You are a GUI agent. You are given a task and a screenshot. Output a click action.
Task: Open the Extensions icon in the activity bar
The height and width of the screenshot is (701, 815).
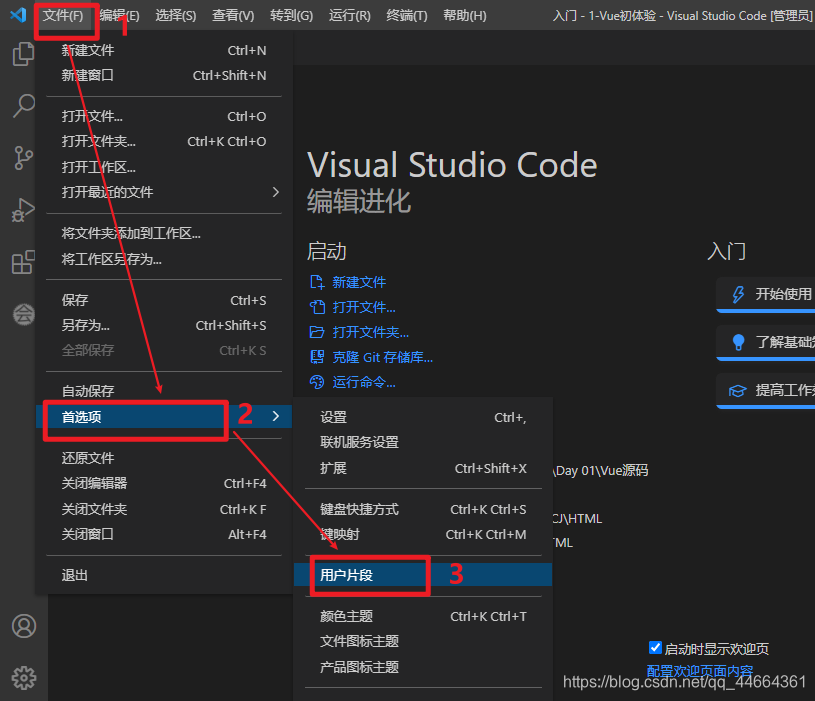(x=23, y=262)
